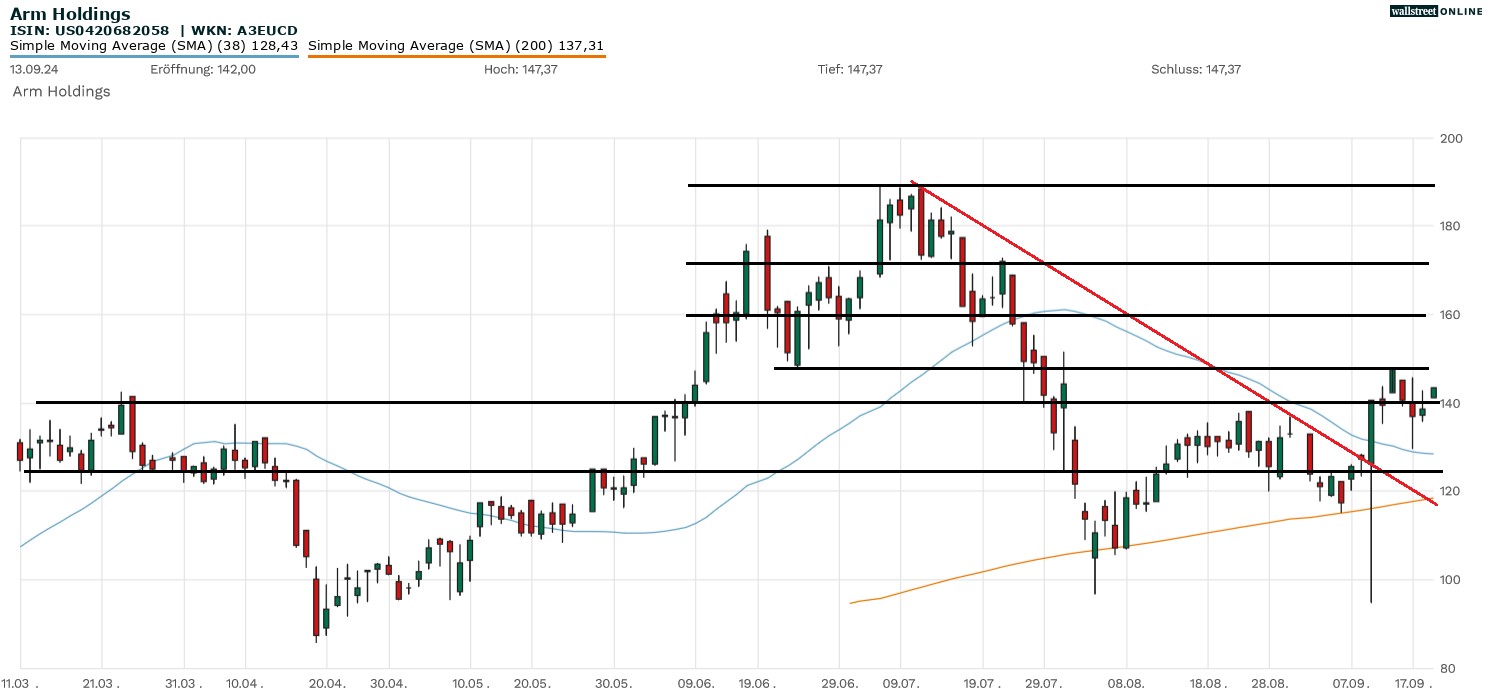Click the 07.09. date axis label

[x=1351, y=683]
